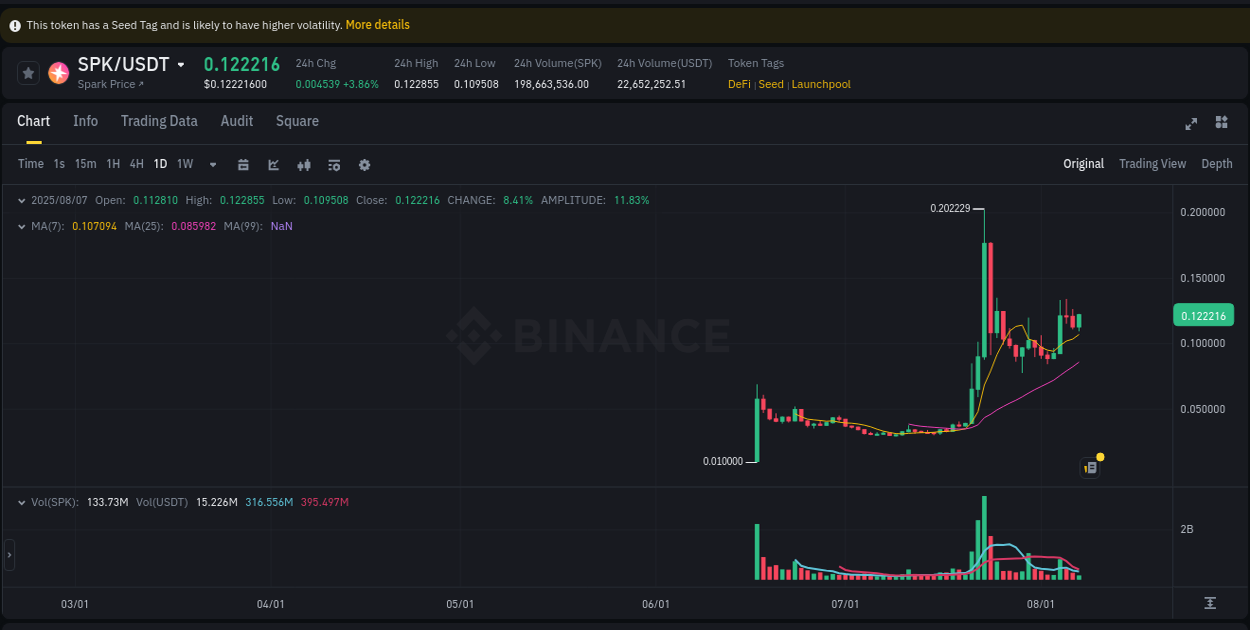Image resolution: width=1250 pixels, height=630 pixels.
Task: Click the line chart overlay icon
Action: pos(273,164)
